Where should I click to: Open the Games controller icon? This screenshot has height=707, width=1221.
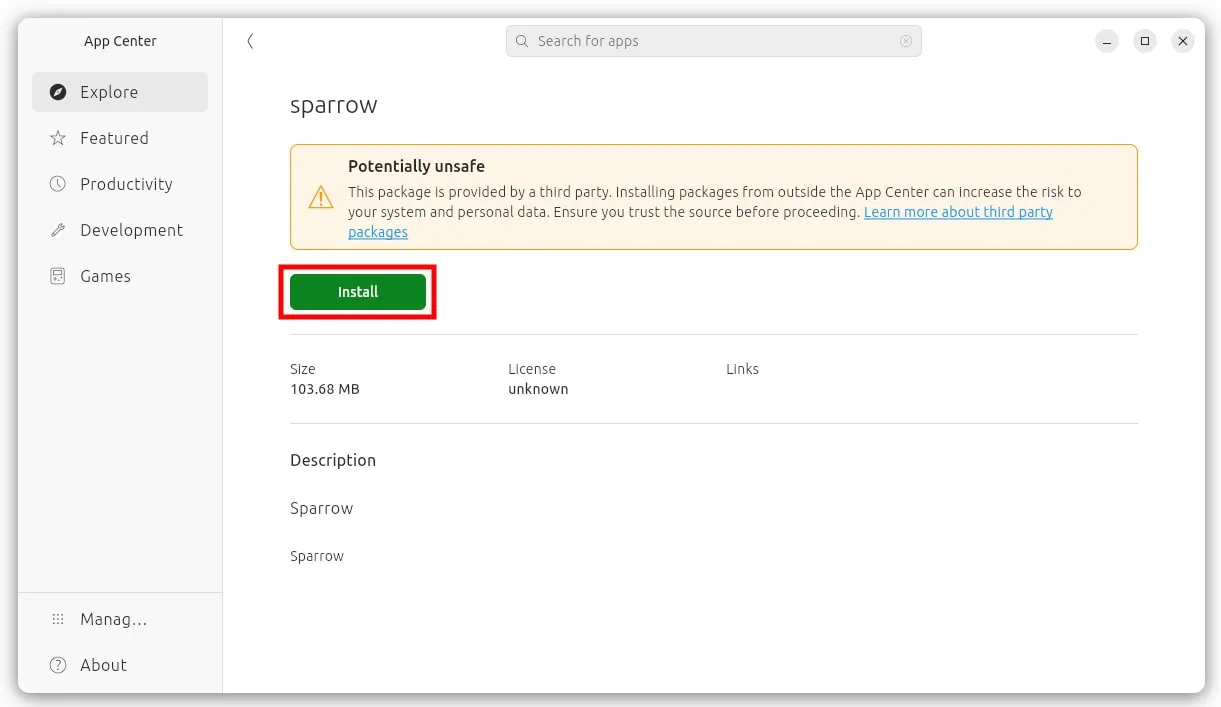click(58, 276)
